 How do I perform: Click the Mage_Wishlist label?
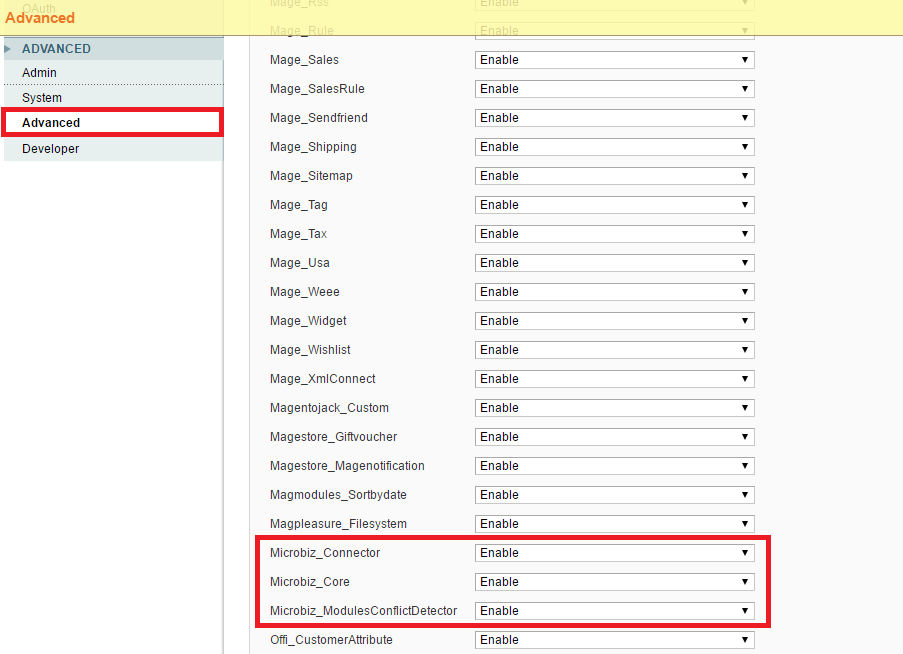coord(310,349)
